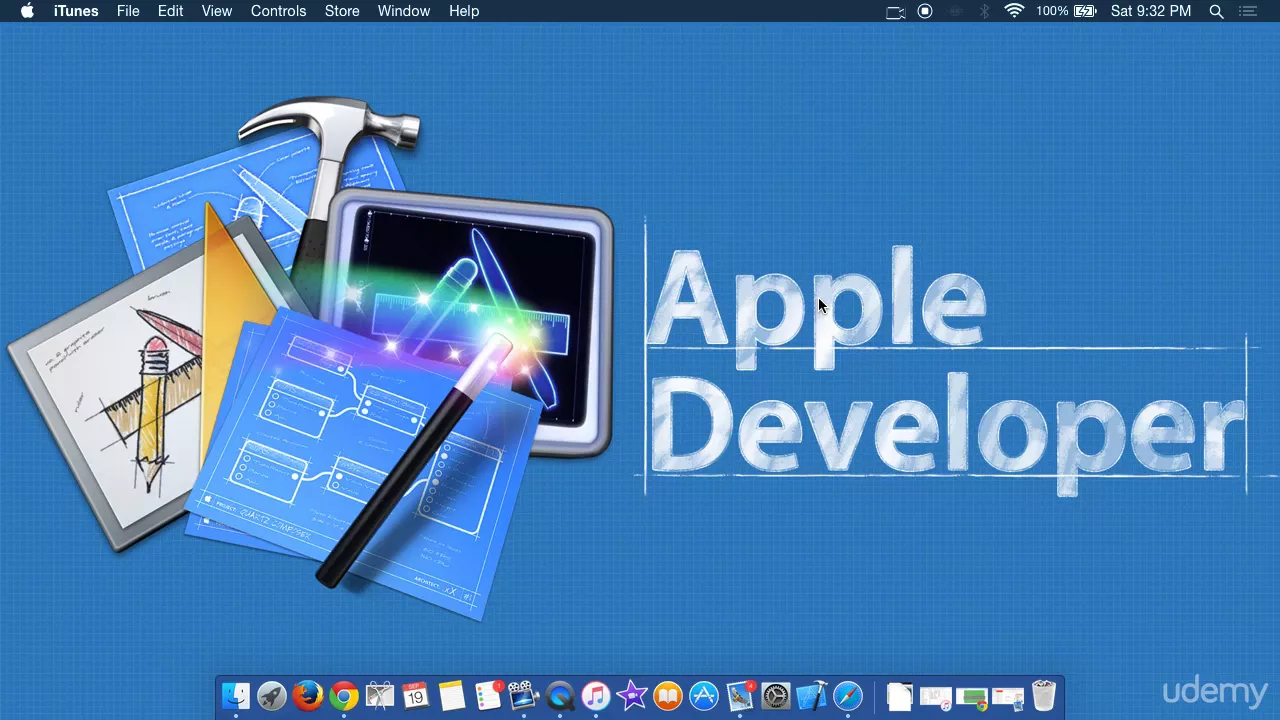Open Calendar from the dock
Screen dimensions: 1280x720
[x=416, y=696]
